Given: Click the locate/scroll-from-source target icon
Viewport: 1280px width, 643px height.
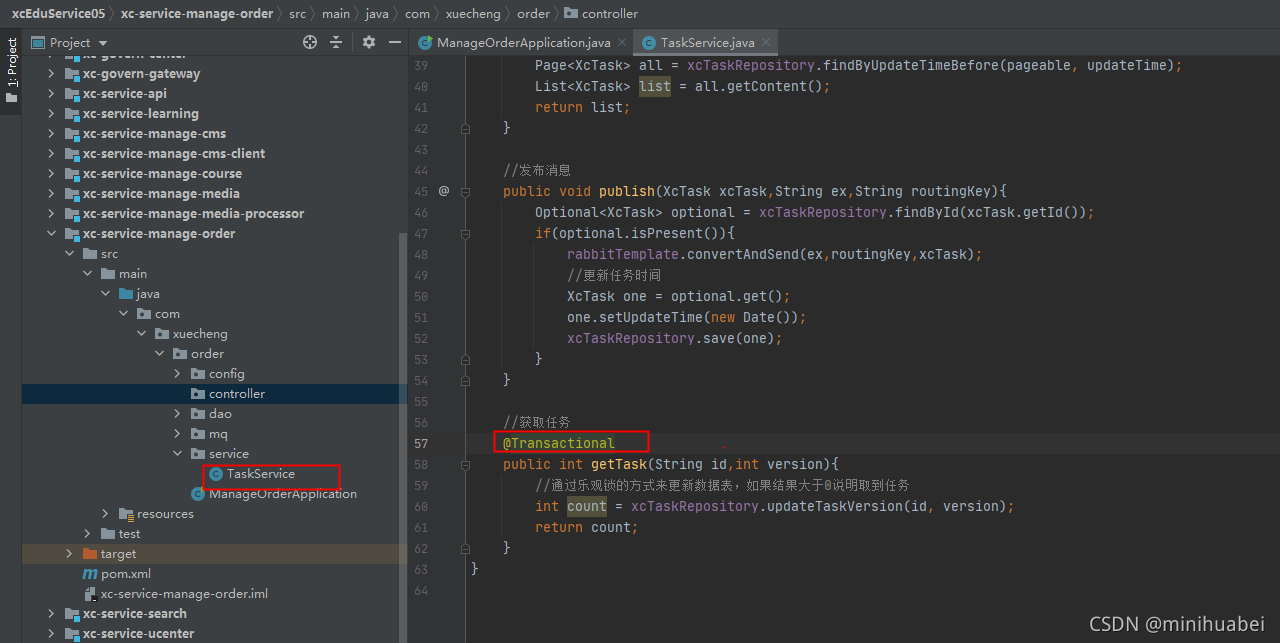Looking at the screenshot, I should point(310,42).
